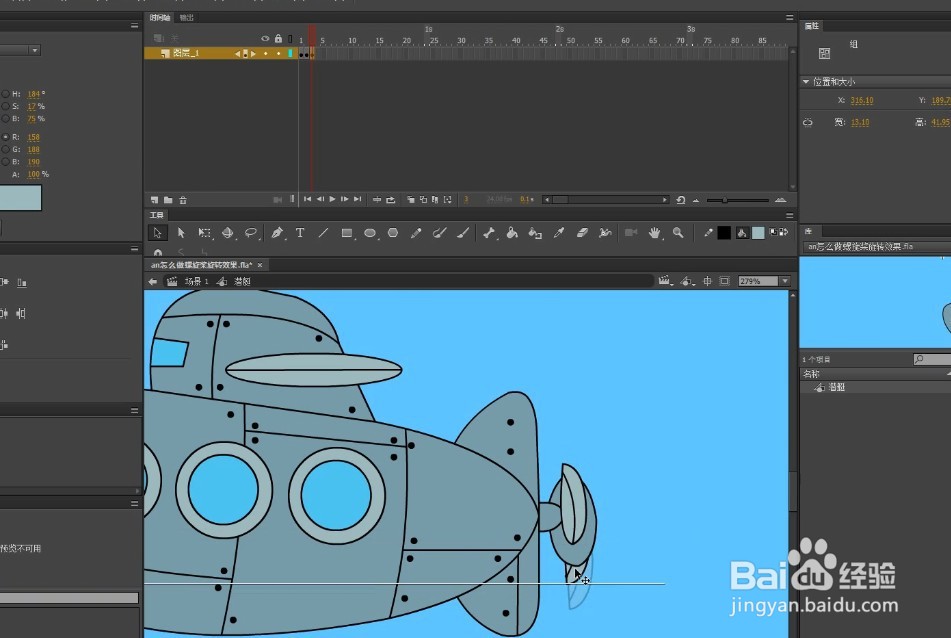951x638 pixels.
Task: Toggle loop playback in timeline
Action: point(391,200)
